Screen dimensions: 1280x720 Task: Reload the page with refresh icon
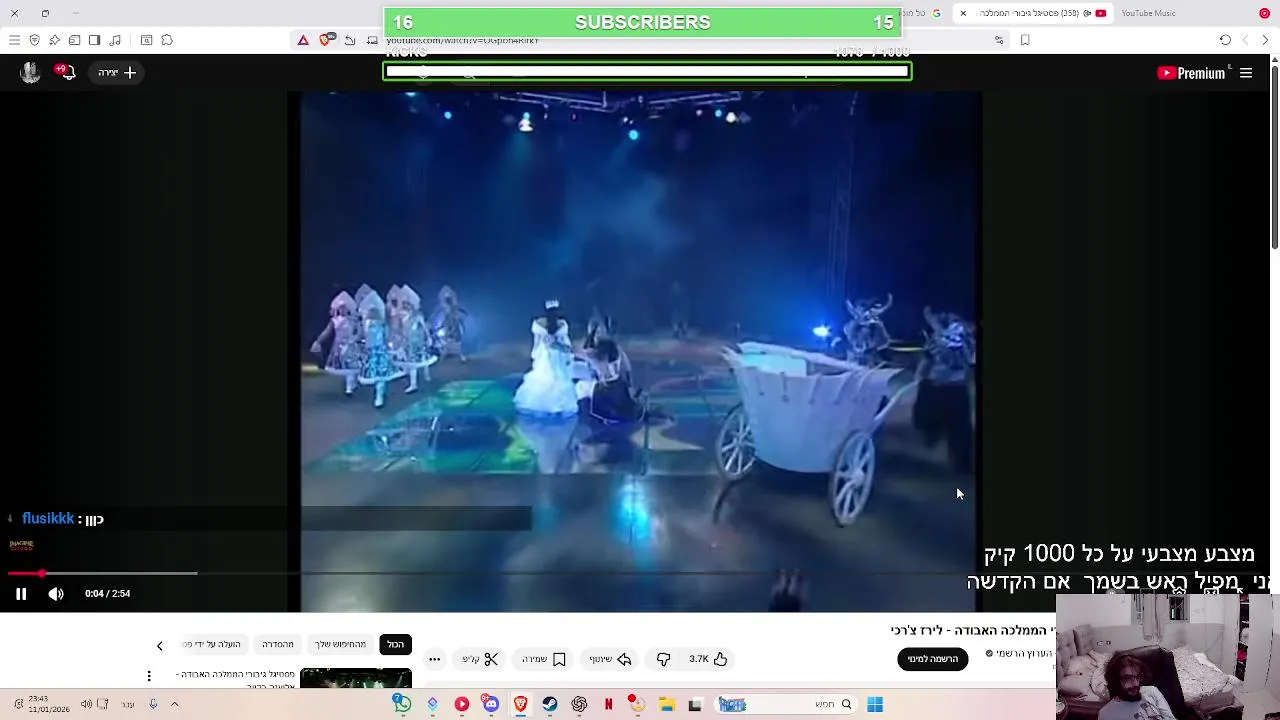[1225, 40]
